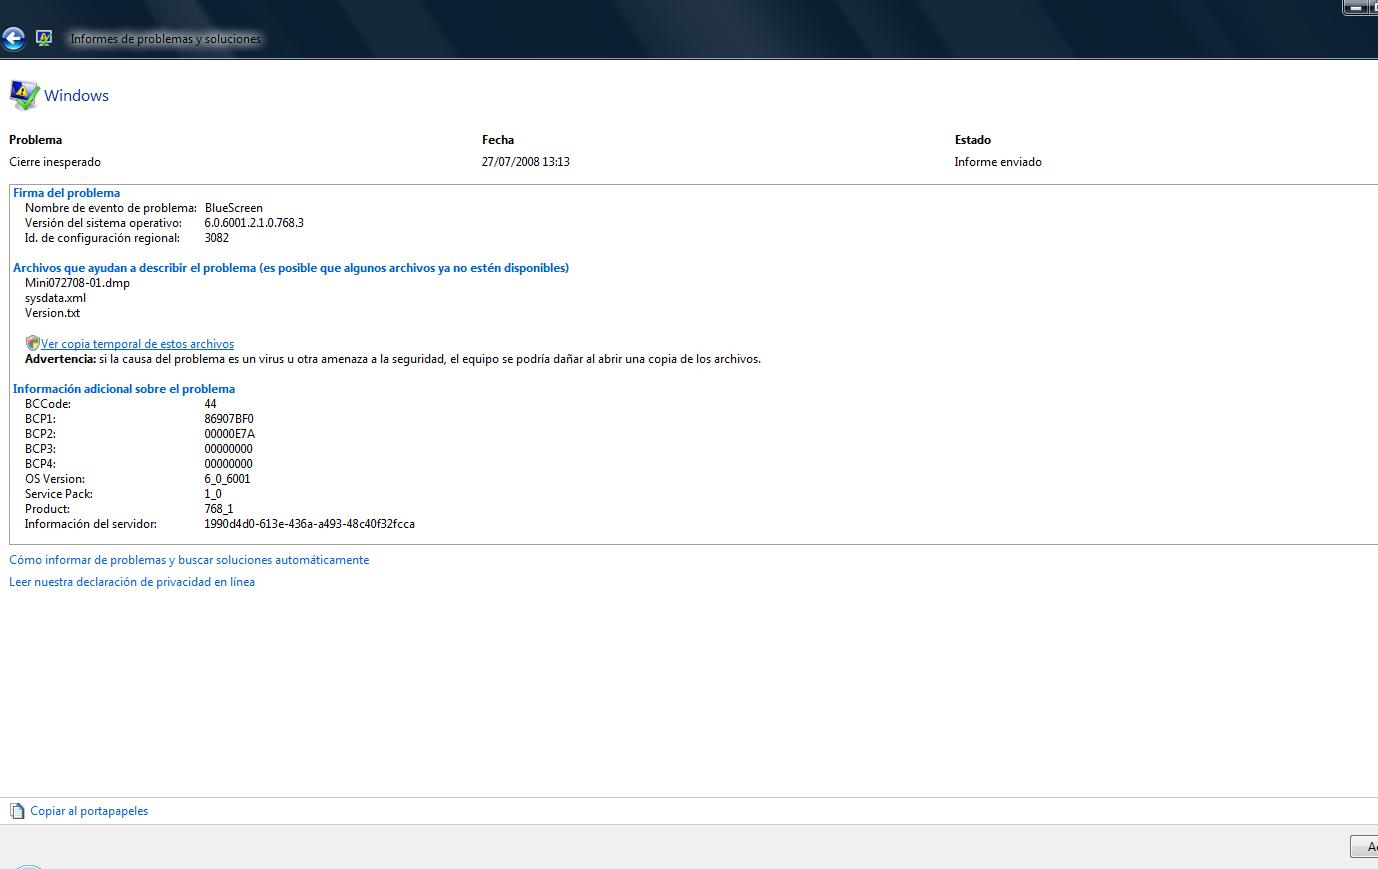Click the Windows heading text

tap(76, 96)
